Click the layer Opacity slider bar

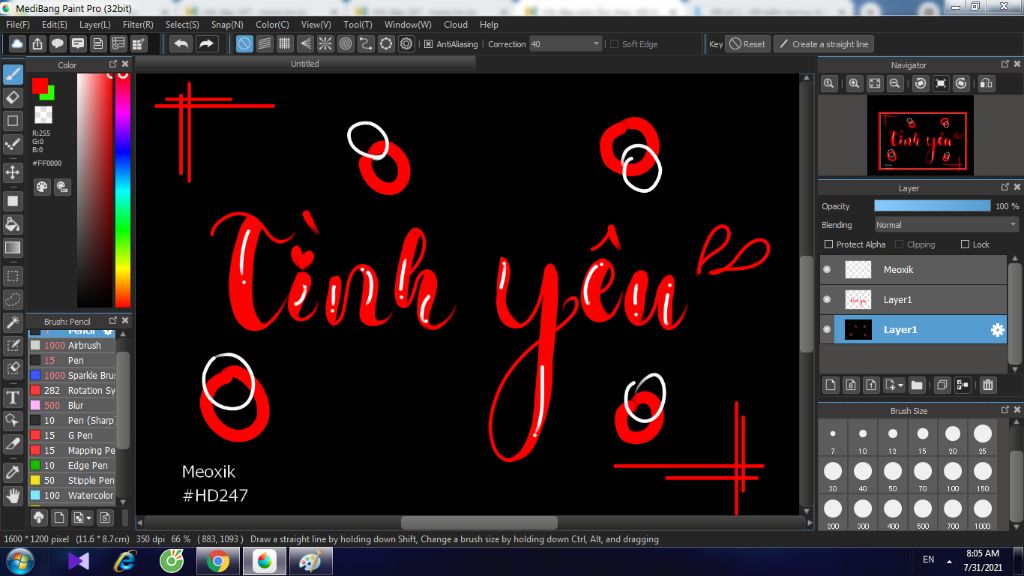coord(932,206)
